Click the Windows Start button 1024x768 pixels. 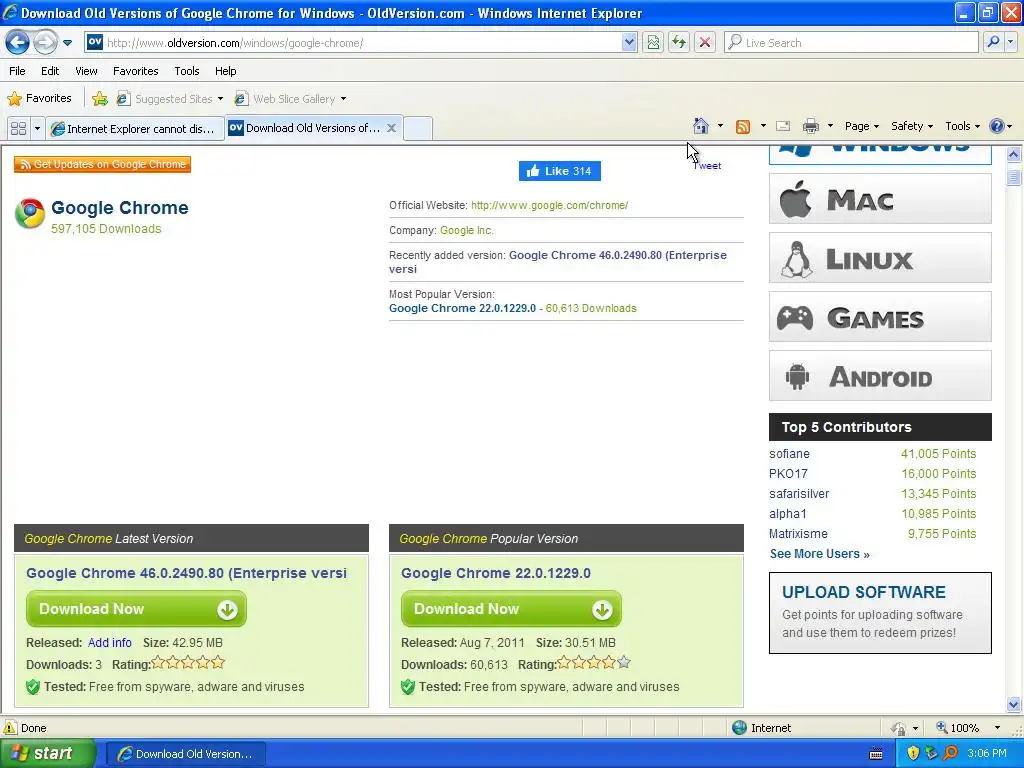47,754
